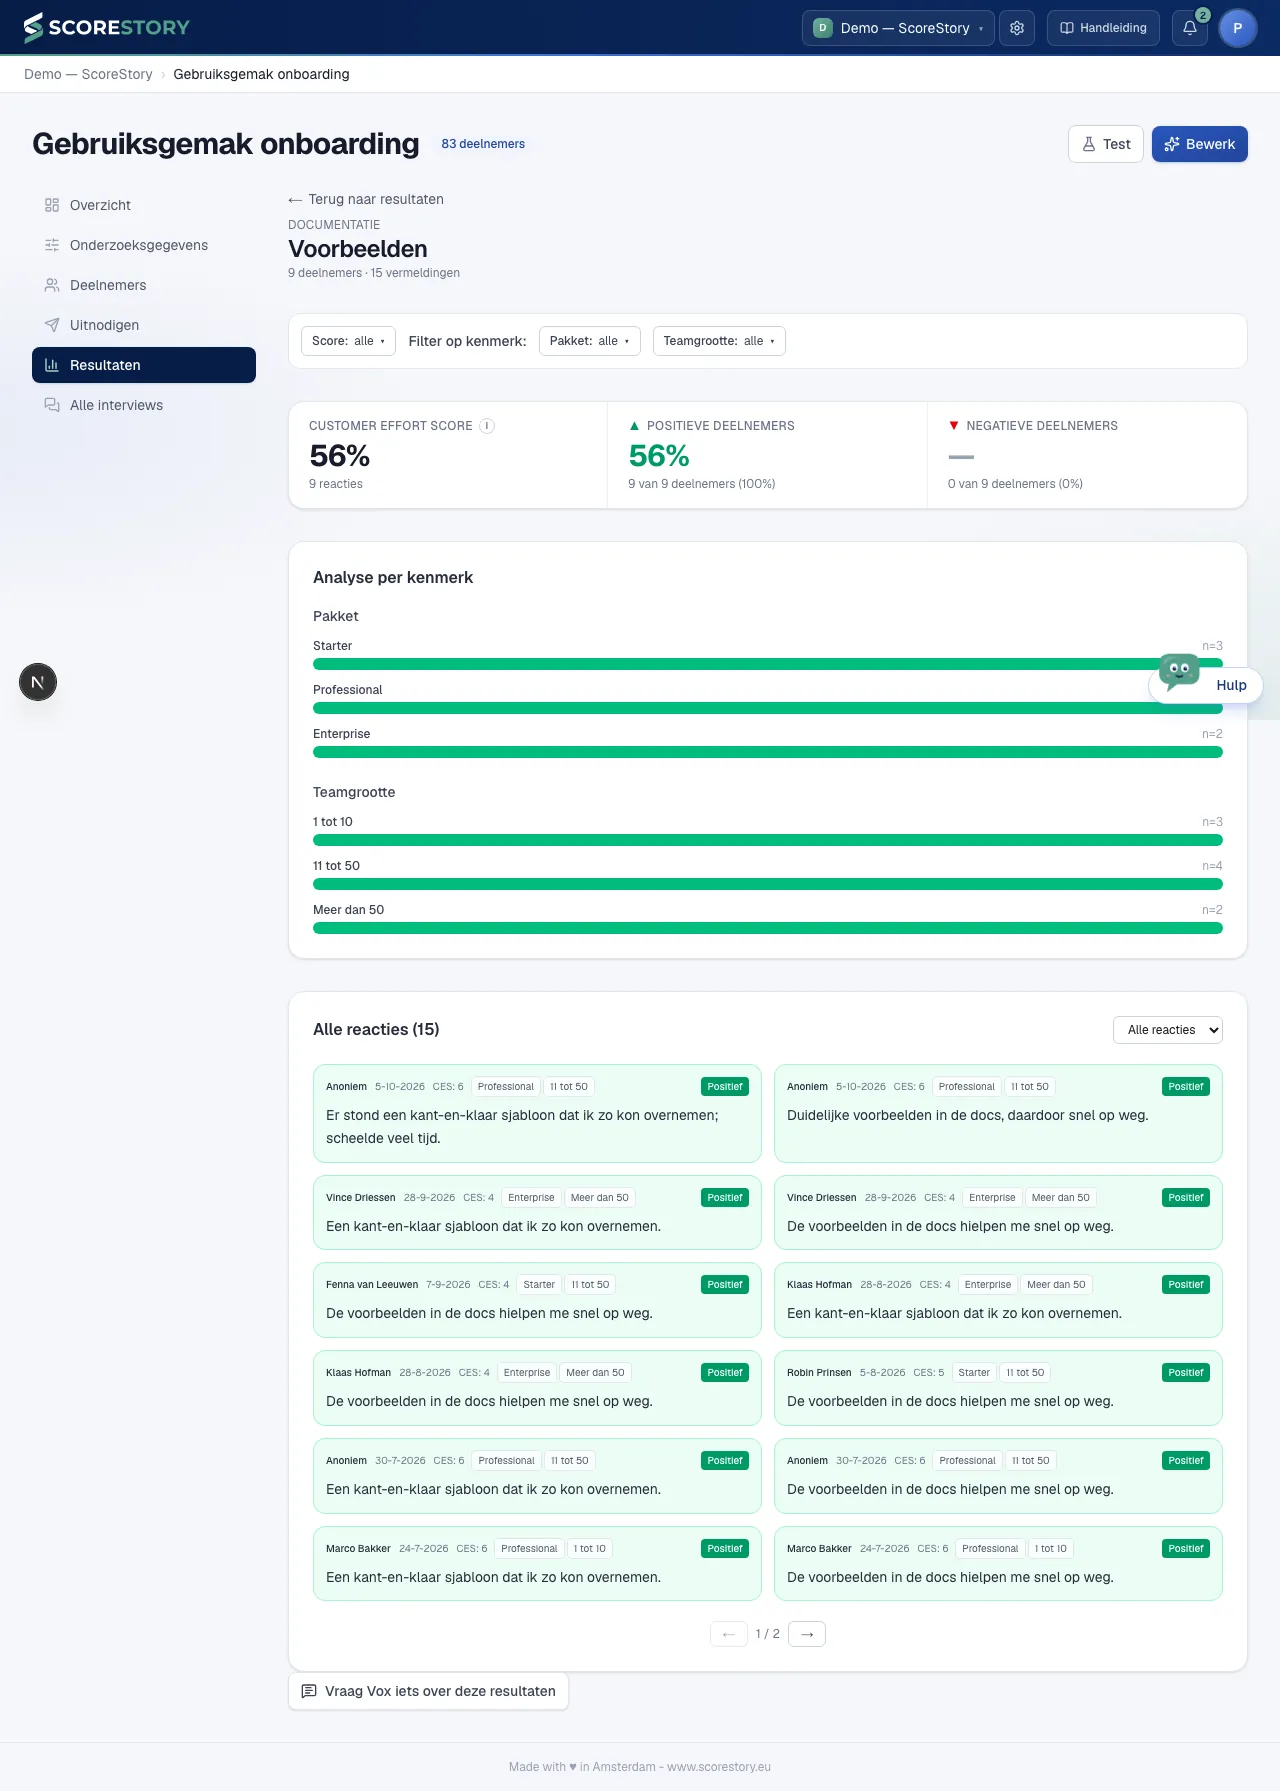The image size is (1280, 1791).
Task: Click the Test button
Action: tap(1106, 144)
